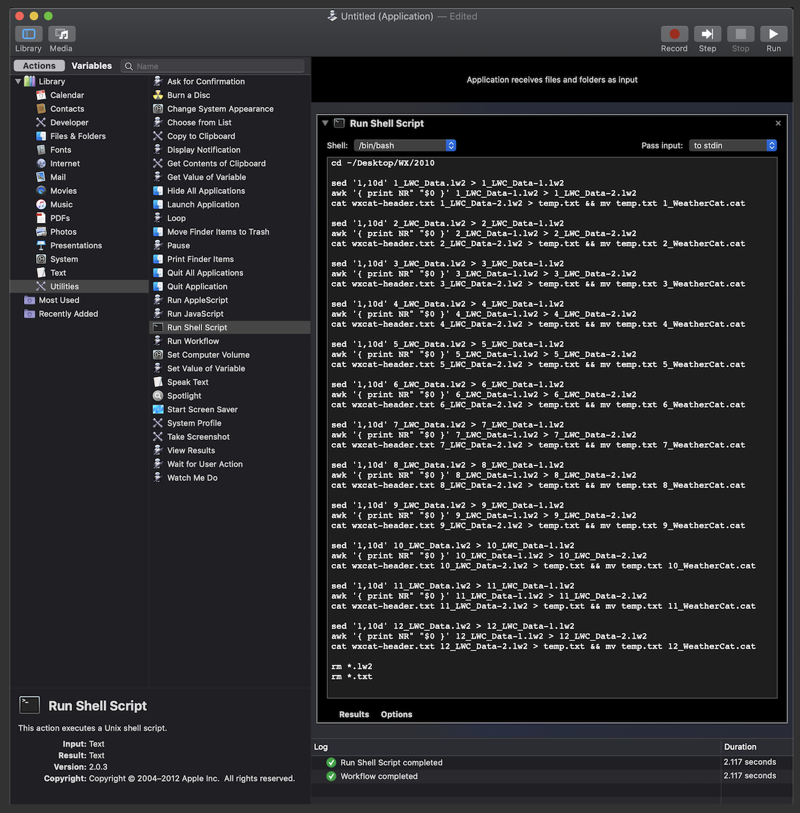
Task: Select the Photos category
Action: pyautogui.click(x=63, y=232)
